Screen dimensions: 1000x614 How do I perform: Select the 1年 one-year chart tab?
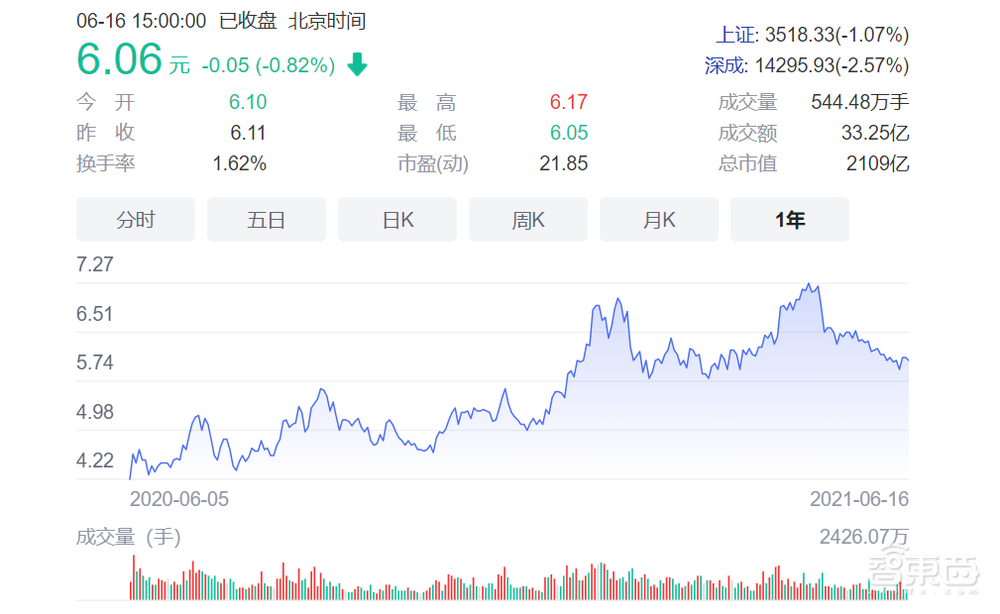coord(790,219)
